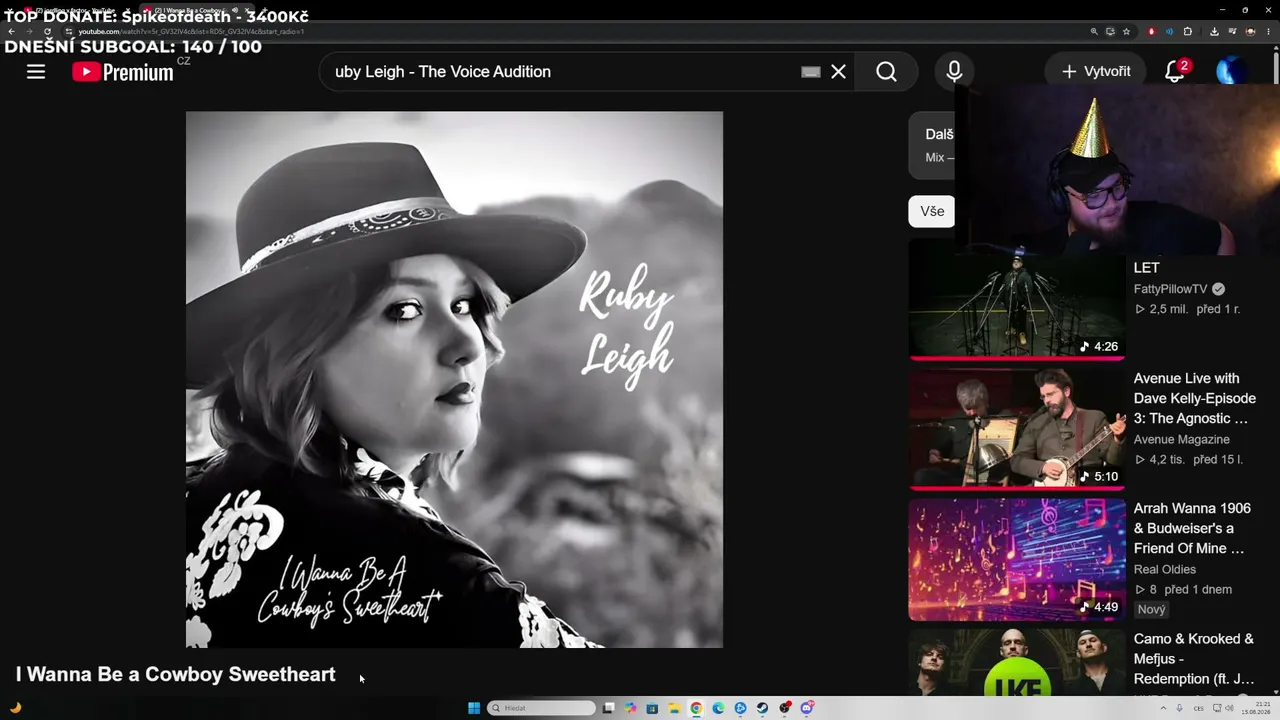
Task: Click the install app icon in address bar
Action: 1110,32
